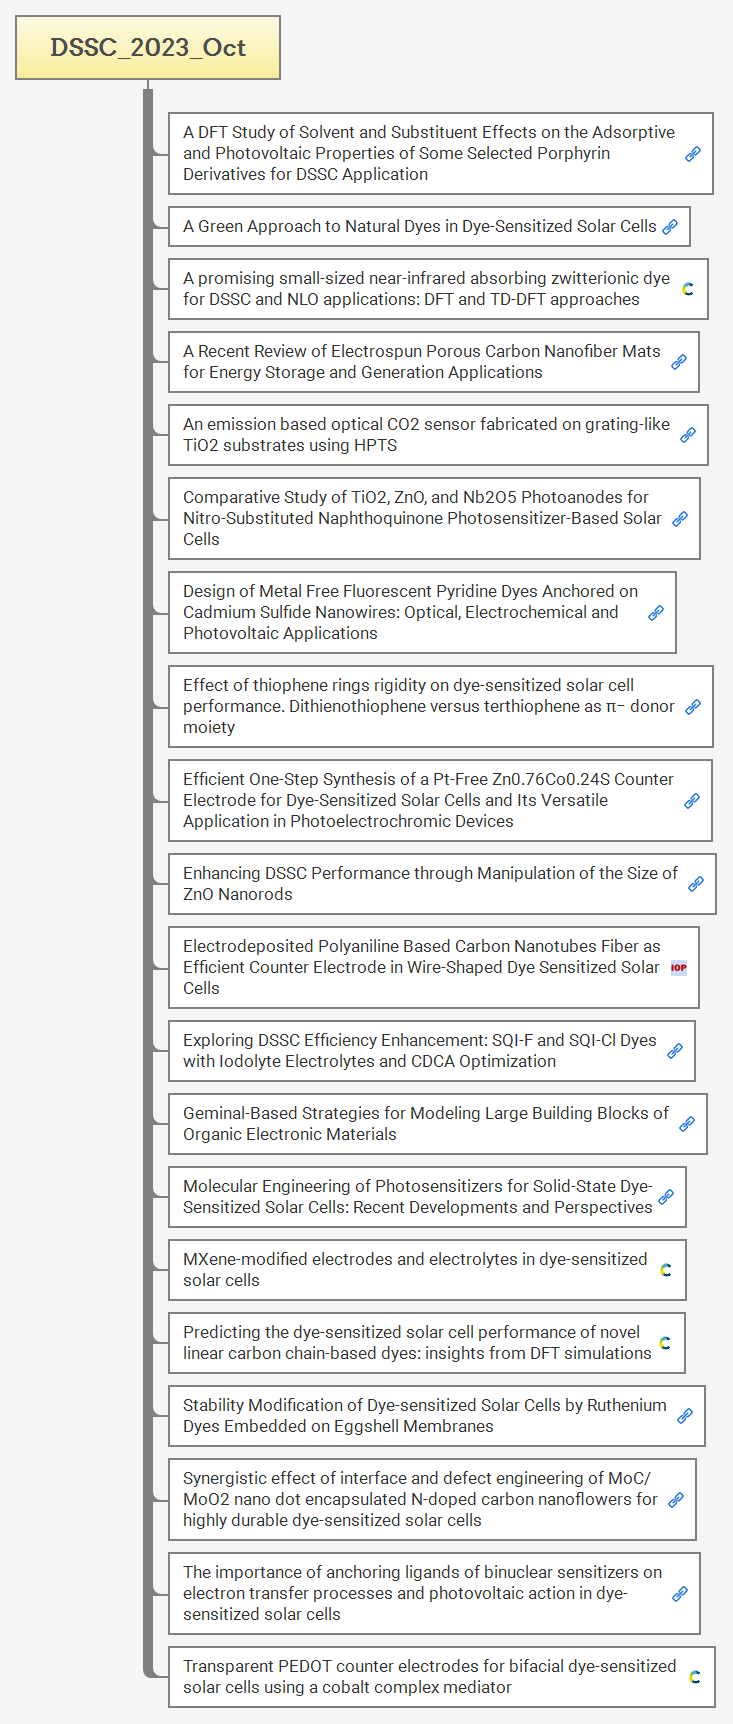
Task: Click link icon on SQI-F and SQI-Cl node
Action: [675, 1051]
